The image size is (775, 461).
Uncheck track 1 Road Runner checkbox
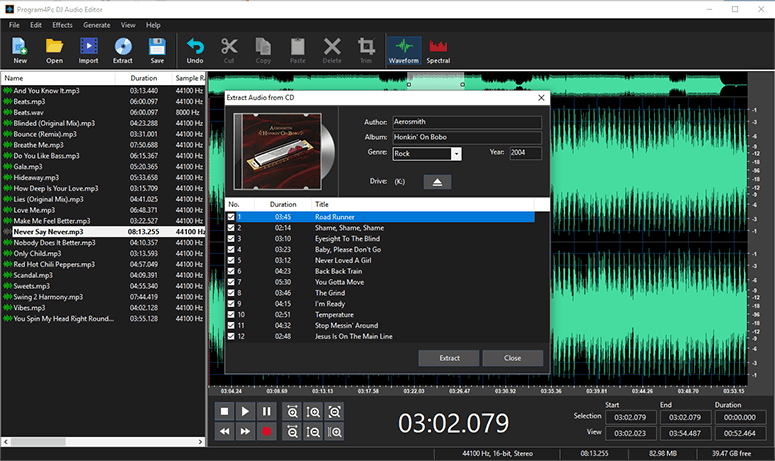[x=232, y=216]
